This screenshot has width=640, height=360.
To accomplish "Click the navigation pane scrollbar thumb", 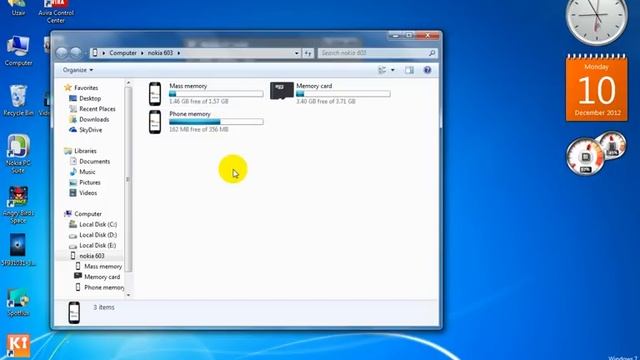I will pyautogui.click(x=128, y=180).
